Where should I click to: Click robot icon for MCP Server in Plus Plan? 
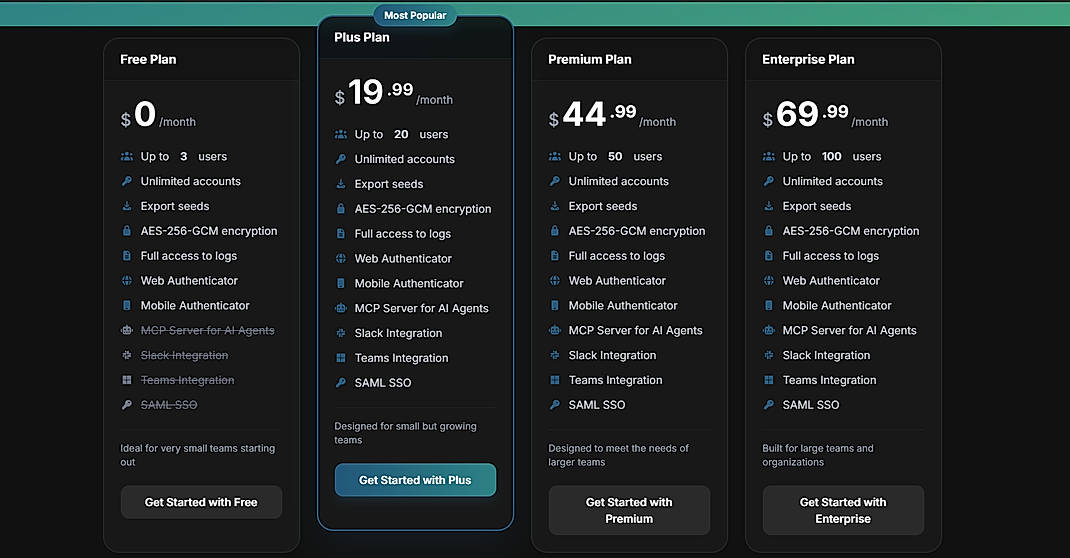click(x=341, y=308)
